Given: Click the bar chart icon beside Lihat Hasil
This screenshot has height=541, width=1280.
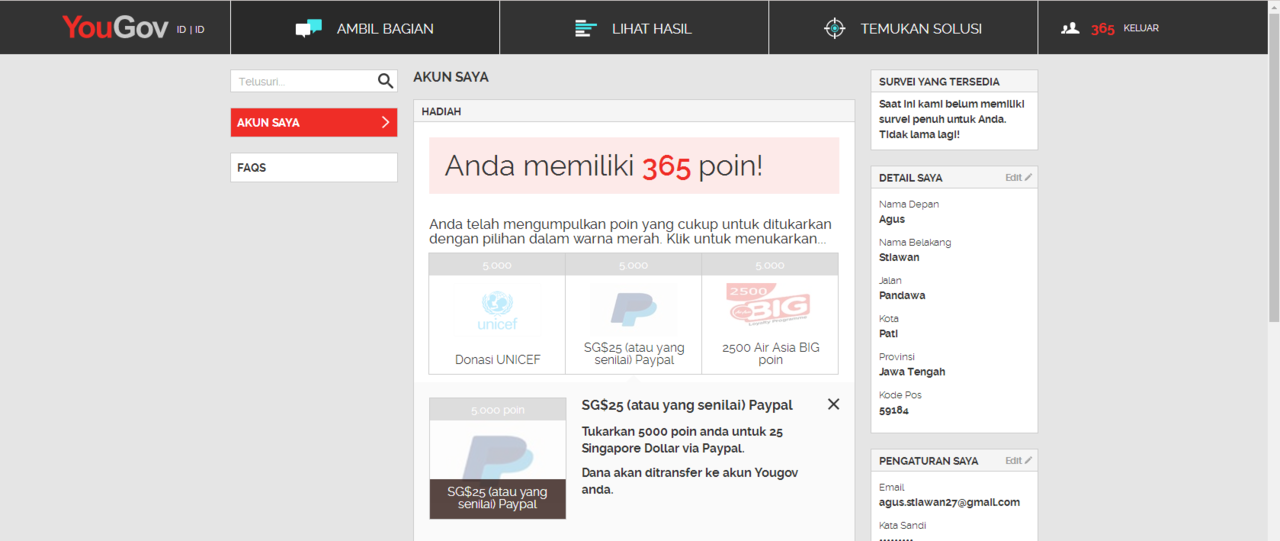Looking at the screenshot, I should 586,28.
